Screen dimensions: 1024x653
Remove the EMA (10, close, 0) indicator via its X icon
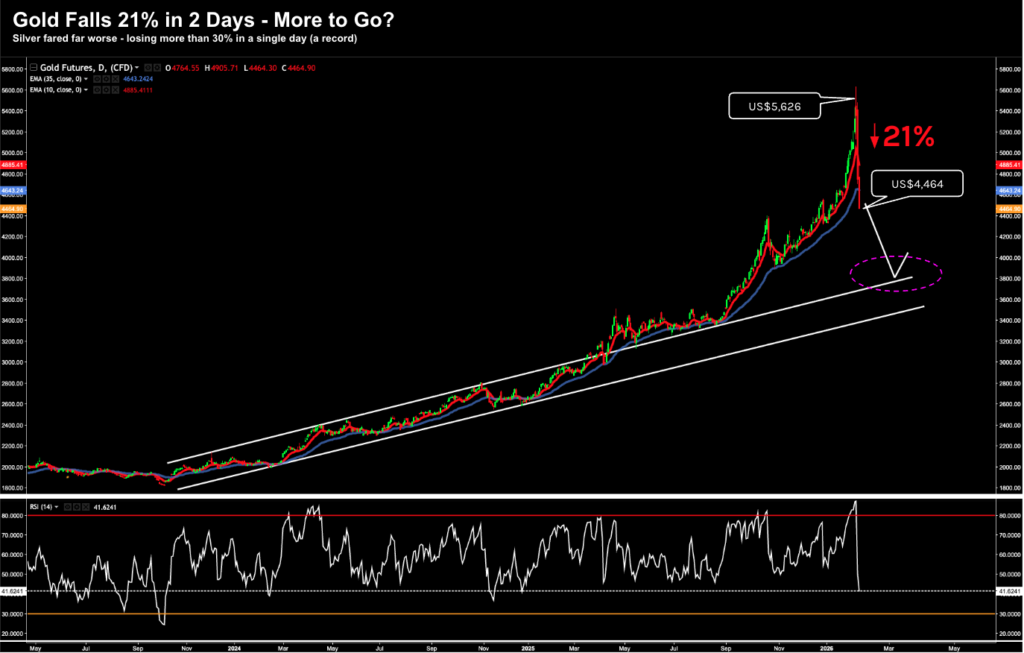click(x=114, y=89)
